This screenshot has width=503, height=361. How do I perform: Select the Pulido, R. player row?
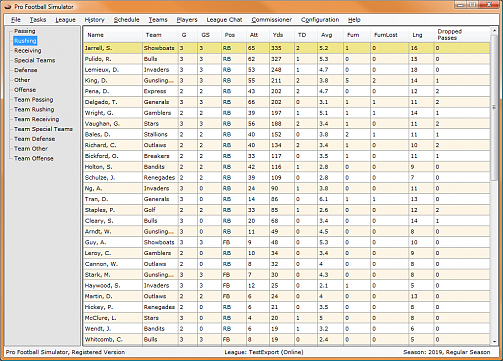pyautogui.click(x=287, y=59)
